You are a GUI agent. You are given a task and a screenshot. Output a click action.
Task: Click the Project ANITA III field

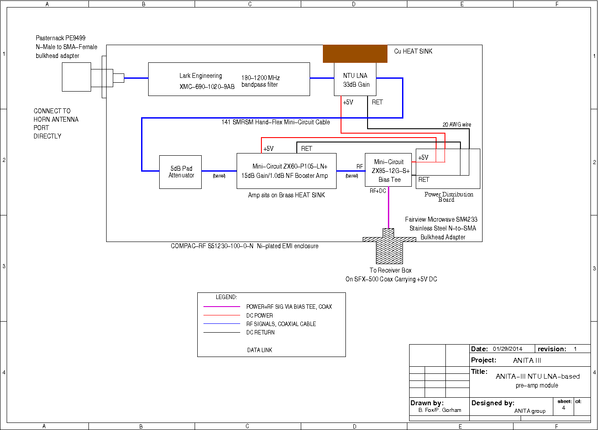[530, 360]
